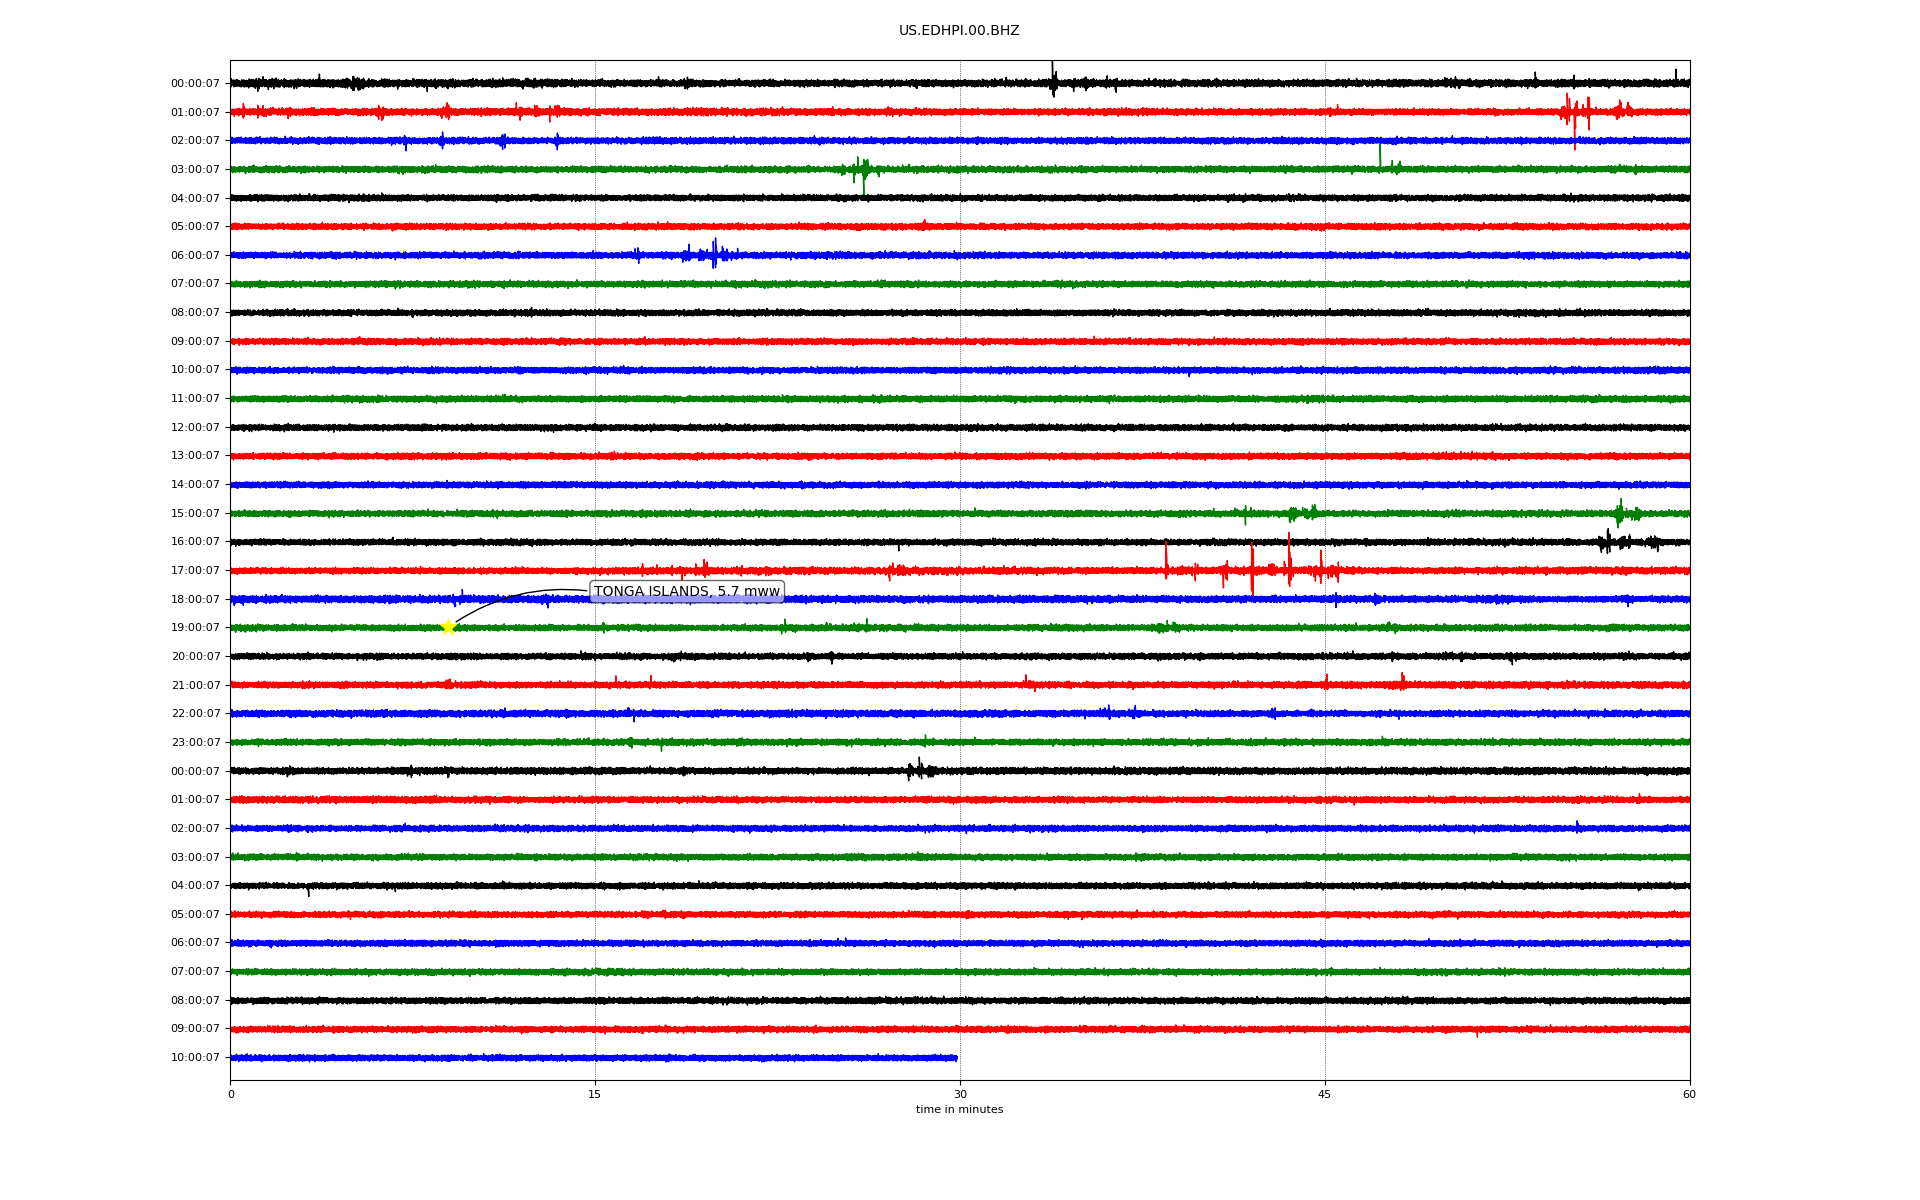The width and height of the screenshot is (1920, 1200).
Task: Click the TONGA ISLANDS 5.7 mww annotation label
Action: pos(686,592)
